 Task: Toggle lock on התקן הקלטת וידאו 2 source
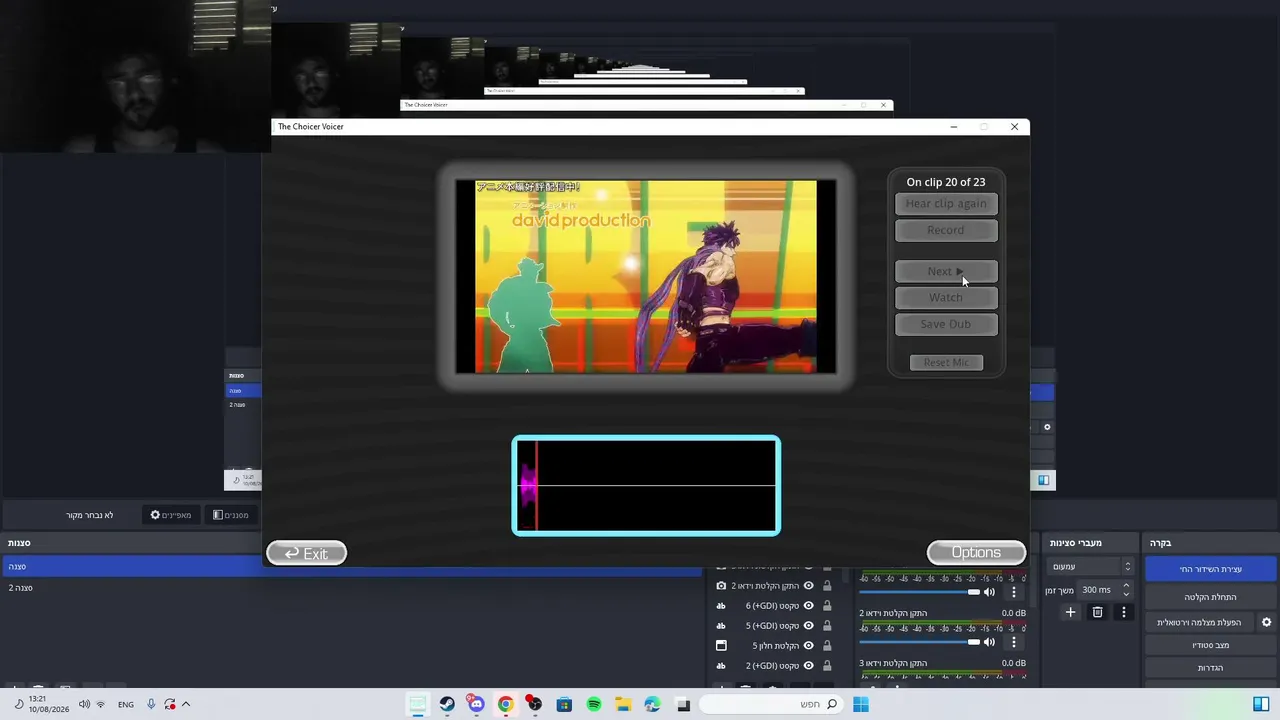pos(827,586)
